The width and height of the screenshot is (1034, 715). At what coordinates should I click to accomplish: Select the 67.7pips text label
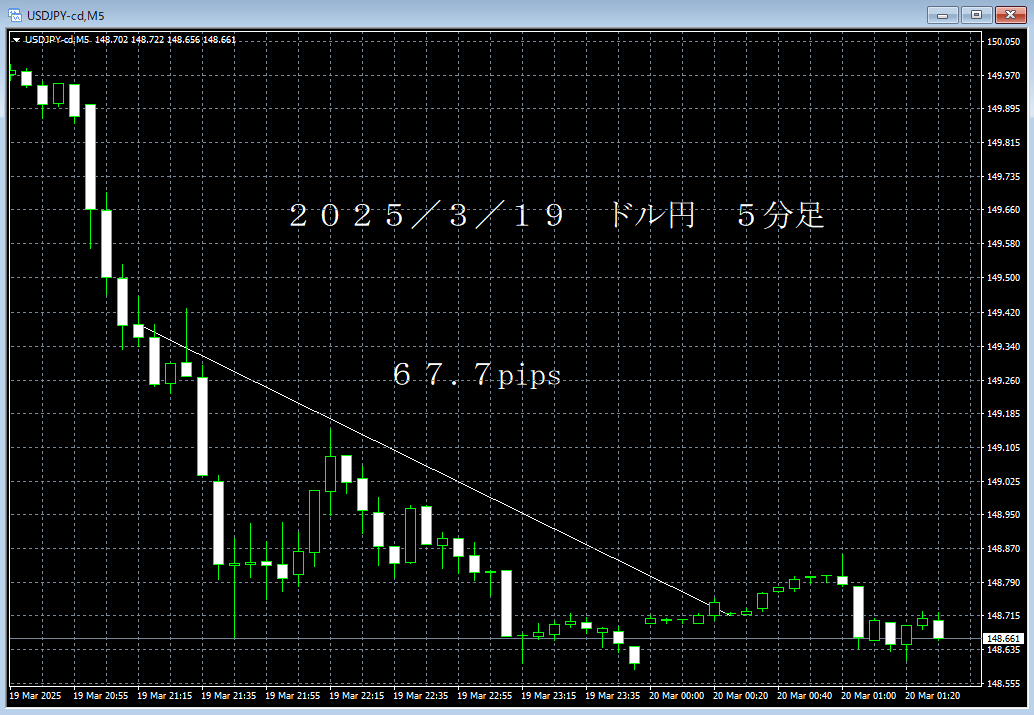coord(477,375)
